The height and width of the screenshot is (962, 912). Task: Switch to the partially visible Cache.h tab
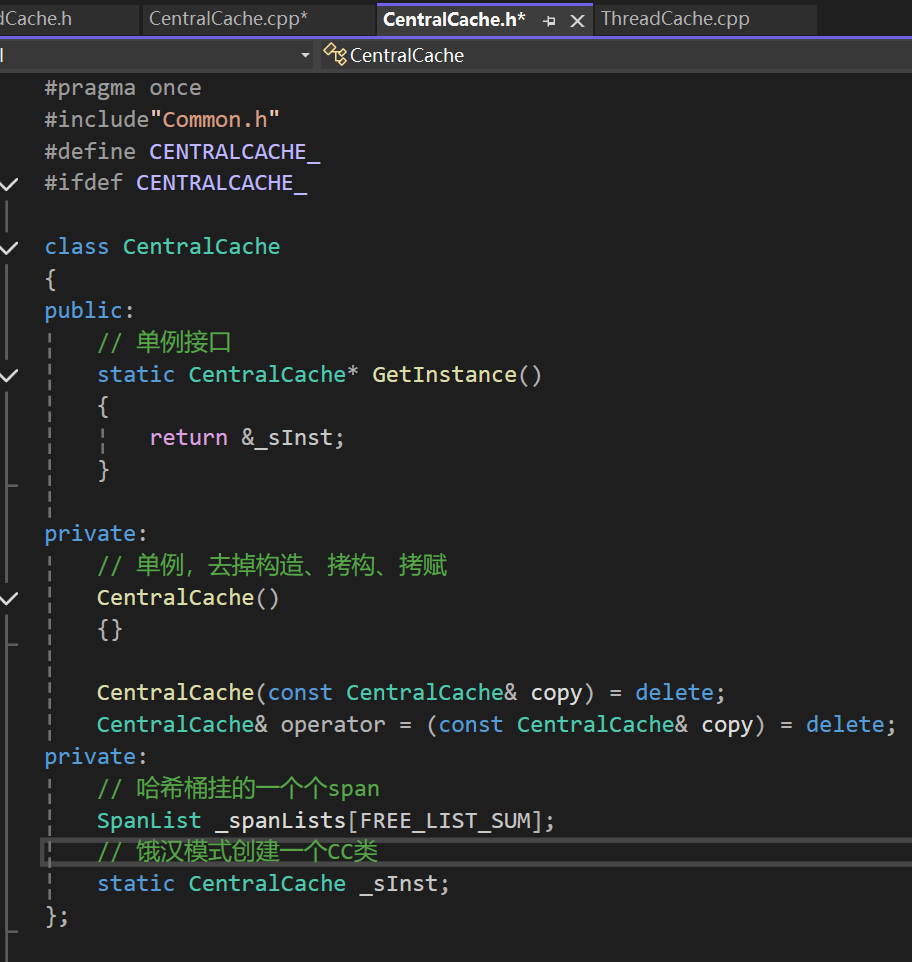click(36, 19)
